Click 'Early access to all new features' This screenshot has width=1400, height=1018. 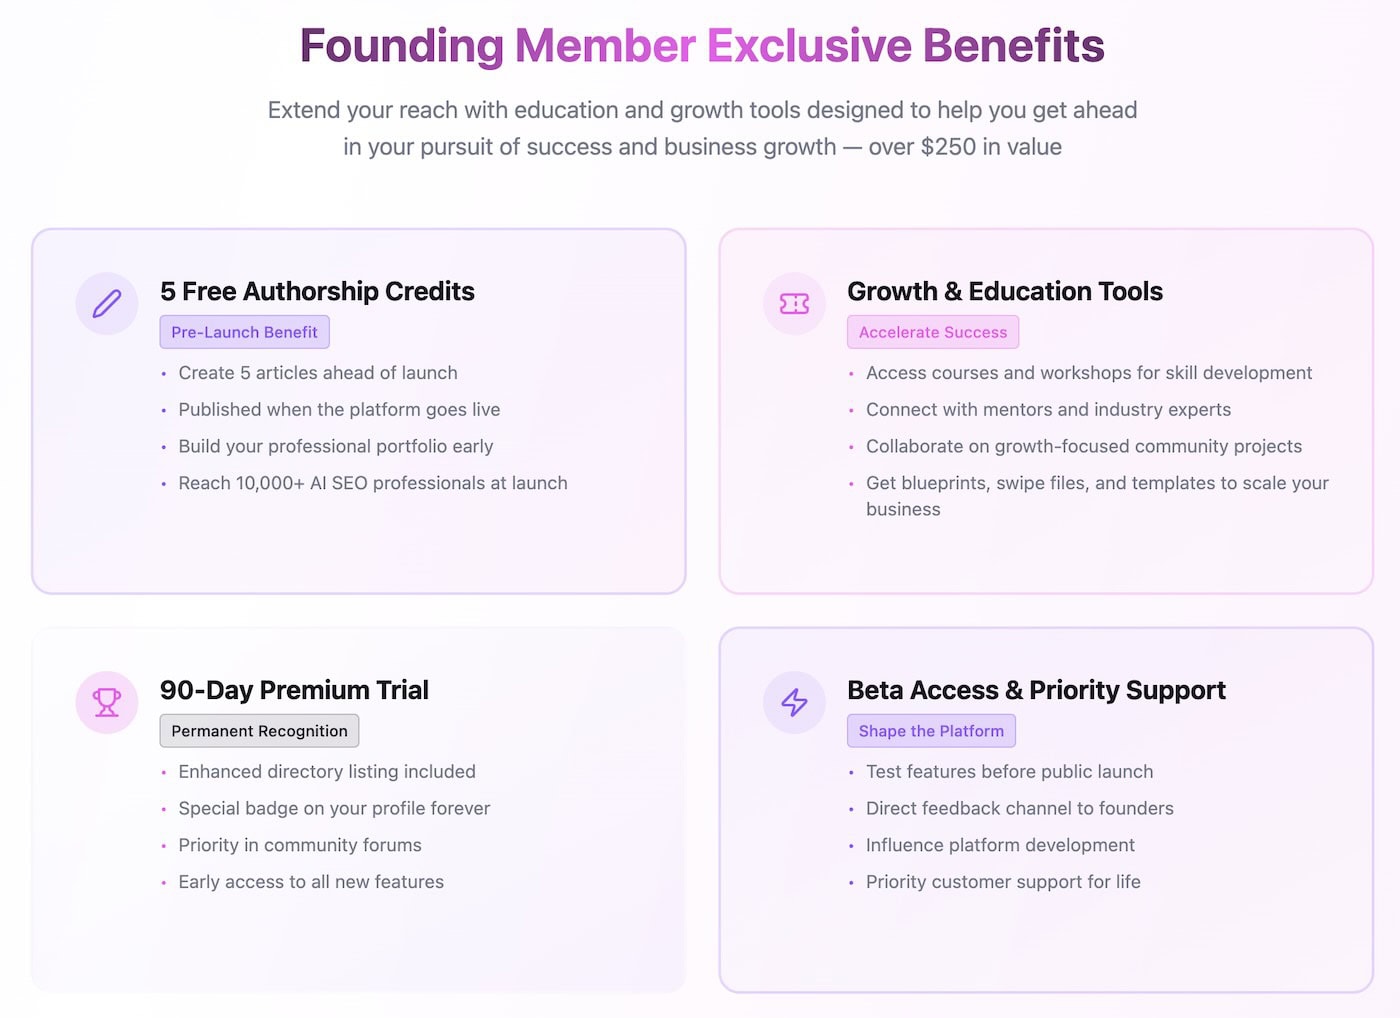point(311,882)
